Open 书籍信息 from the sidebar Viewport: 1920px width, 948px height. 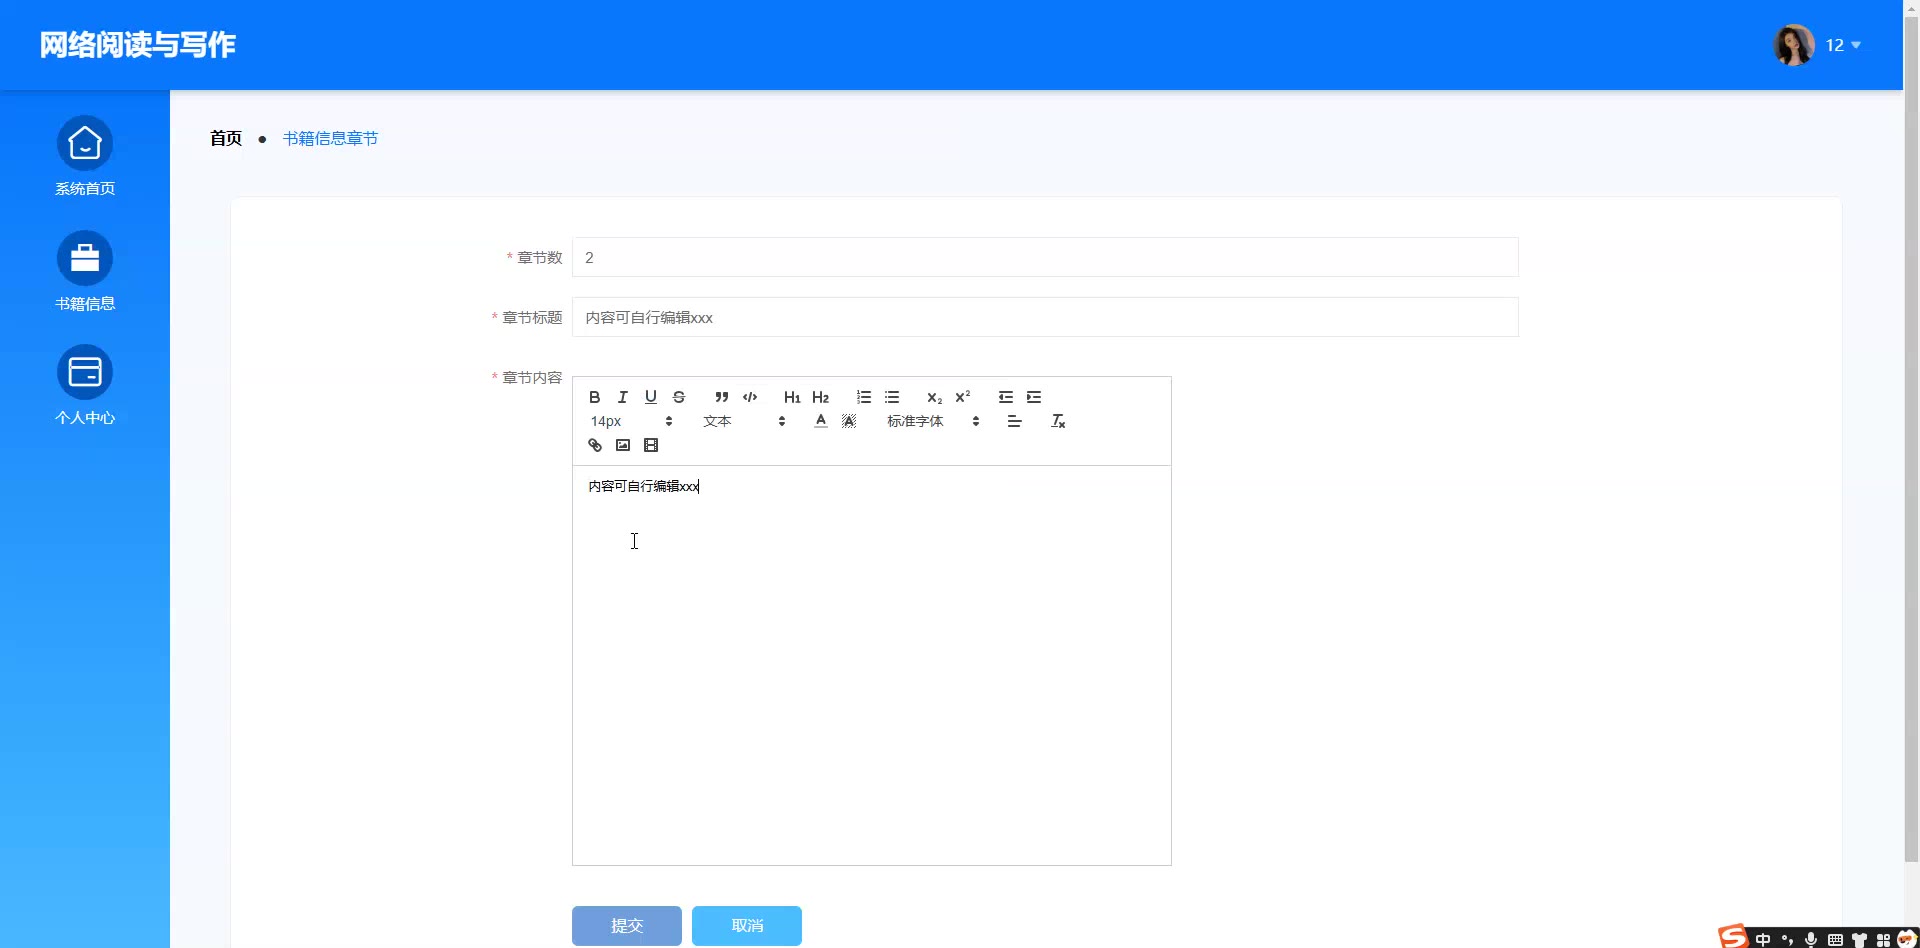click(85, 272)
